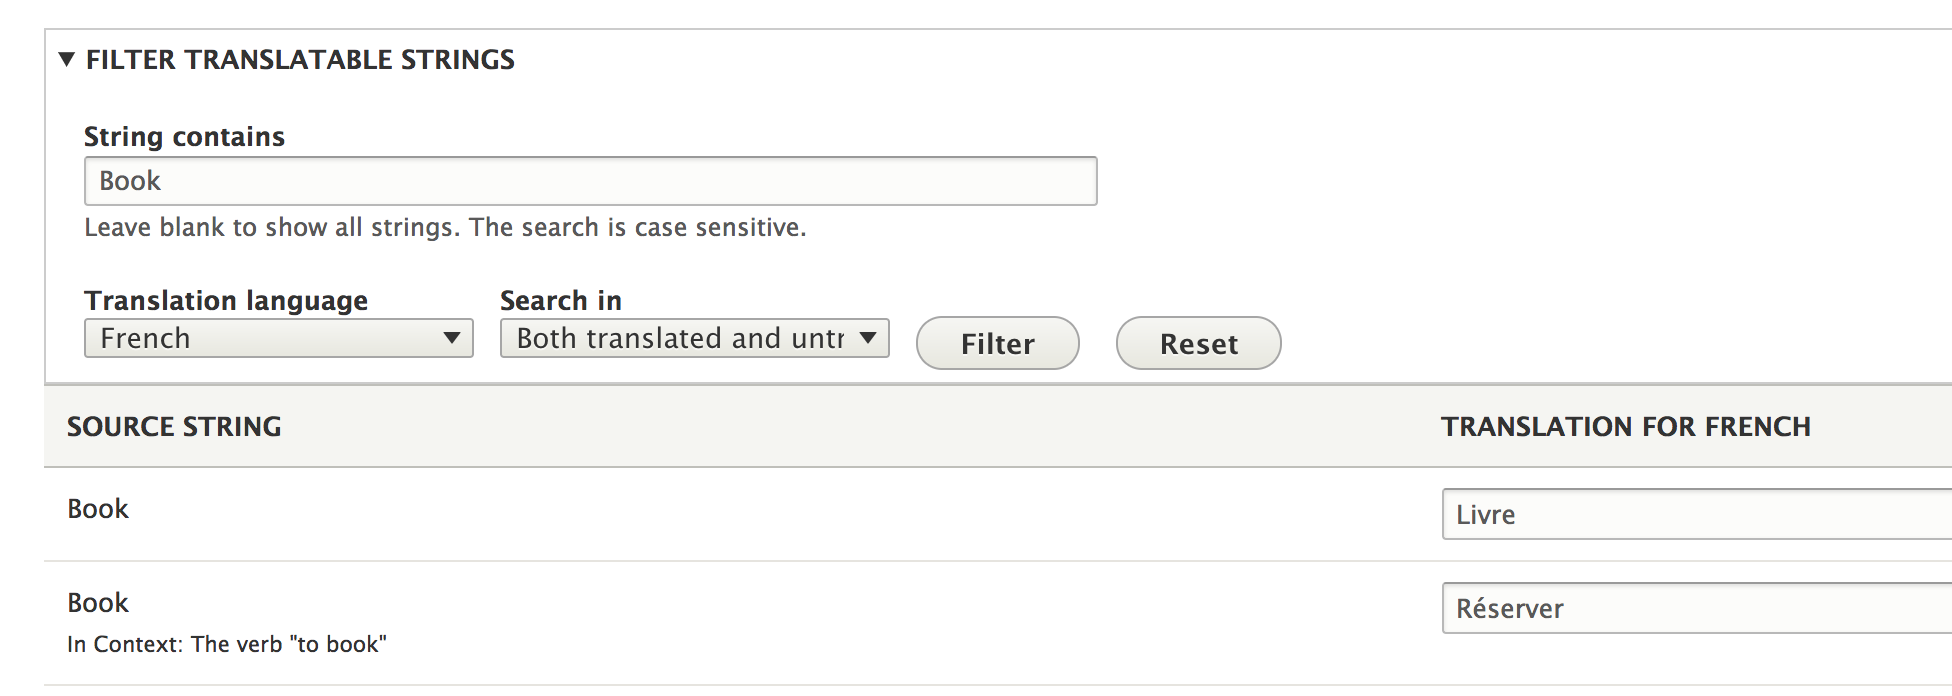The height and width of the screenshot is (696, 1952).
Task: Click the Leave blank help text
Action: (x=445, y=228)
